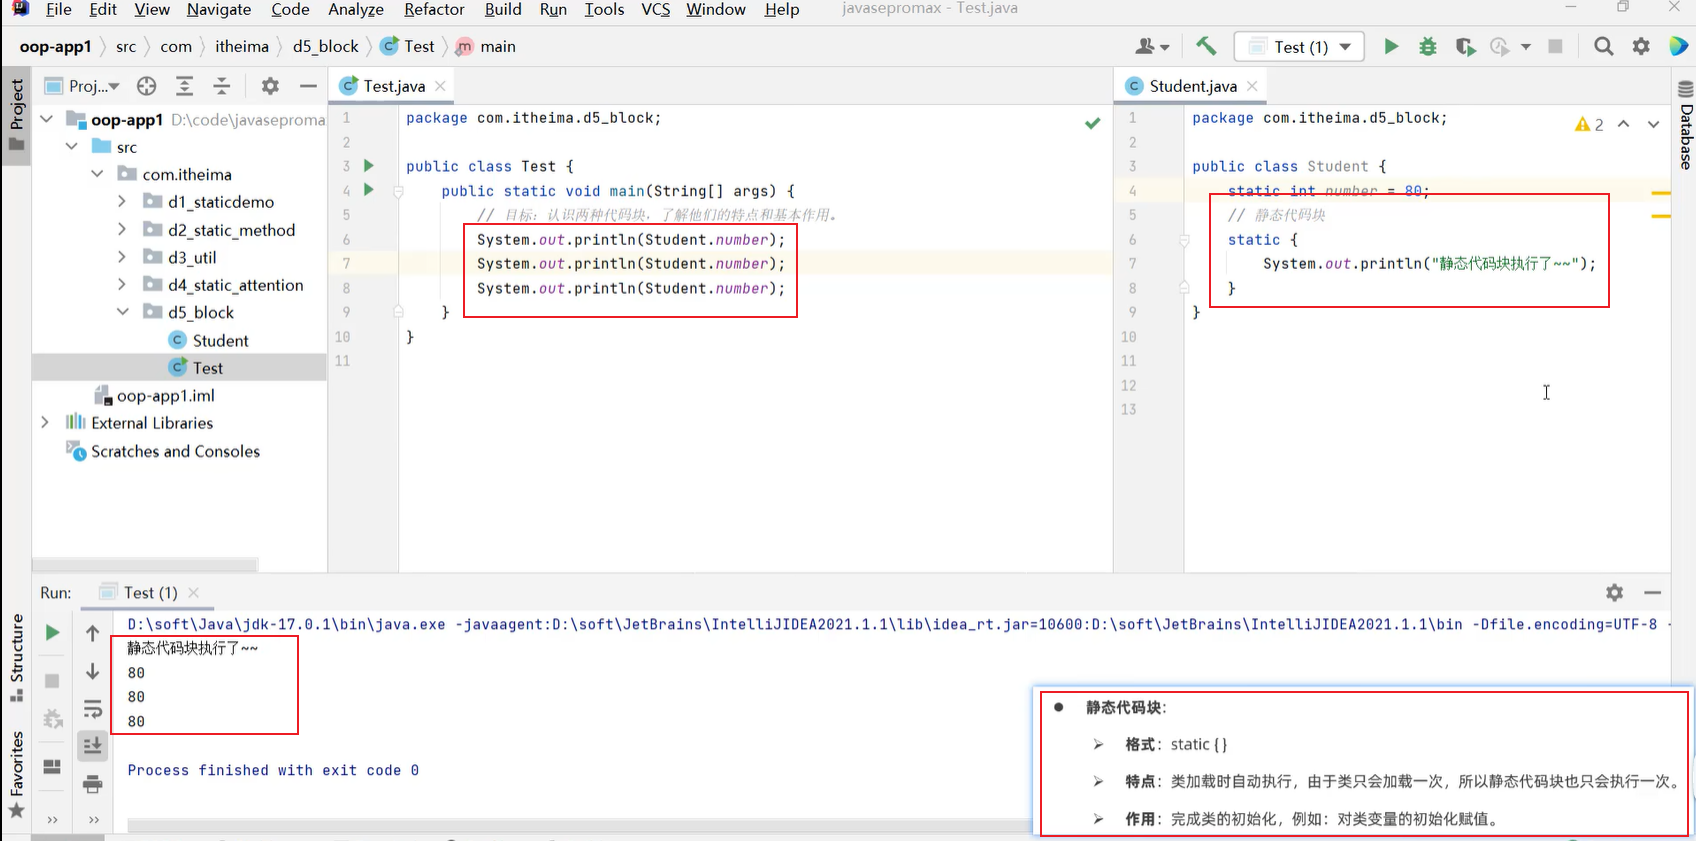Open the Build menu
The image size is (1696, 841).
tap(503, 9)
